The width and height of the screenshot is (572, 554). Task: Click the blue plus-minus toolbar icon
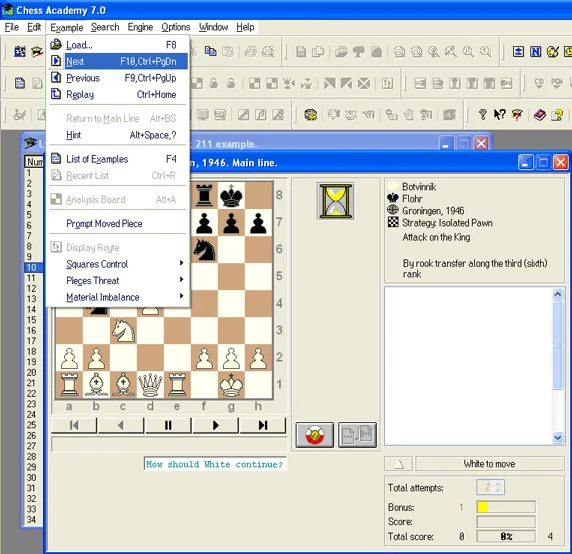[x=518, y=51]
